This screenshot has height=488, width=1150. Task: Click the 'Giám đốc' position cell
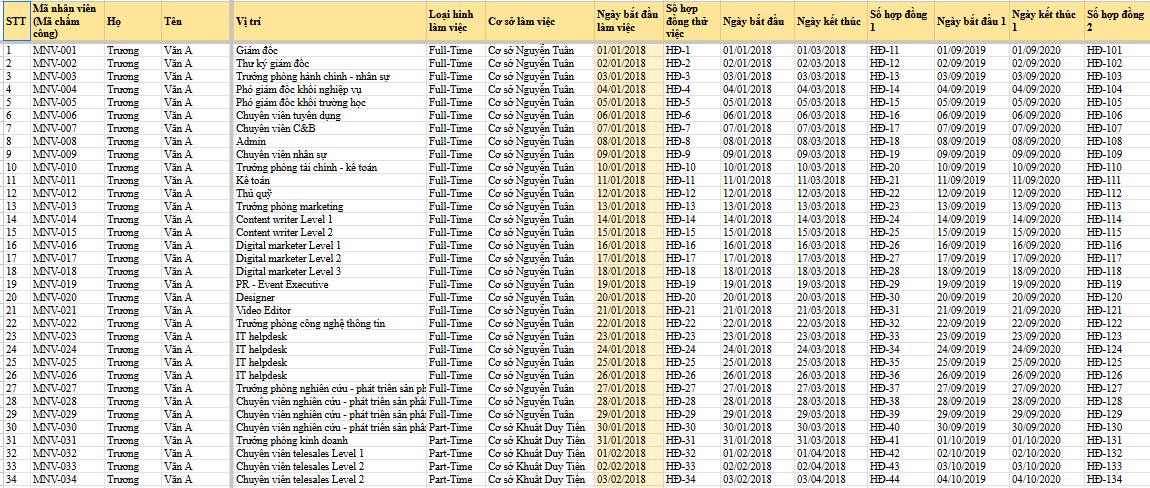coord(330,50)
